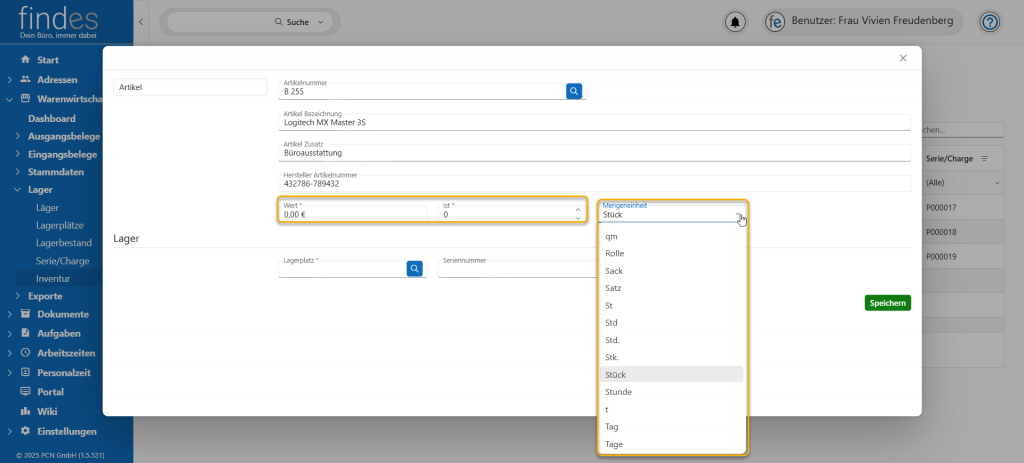The width and height of the screenshot is (1024, 463).
Task: Click the filter icon beside Serie/Charge
Action: click(984, 159)
